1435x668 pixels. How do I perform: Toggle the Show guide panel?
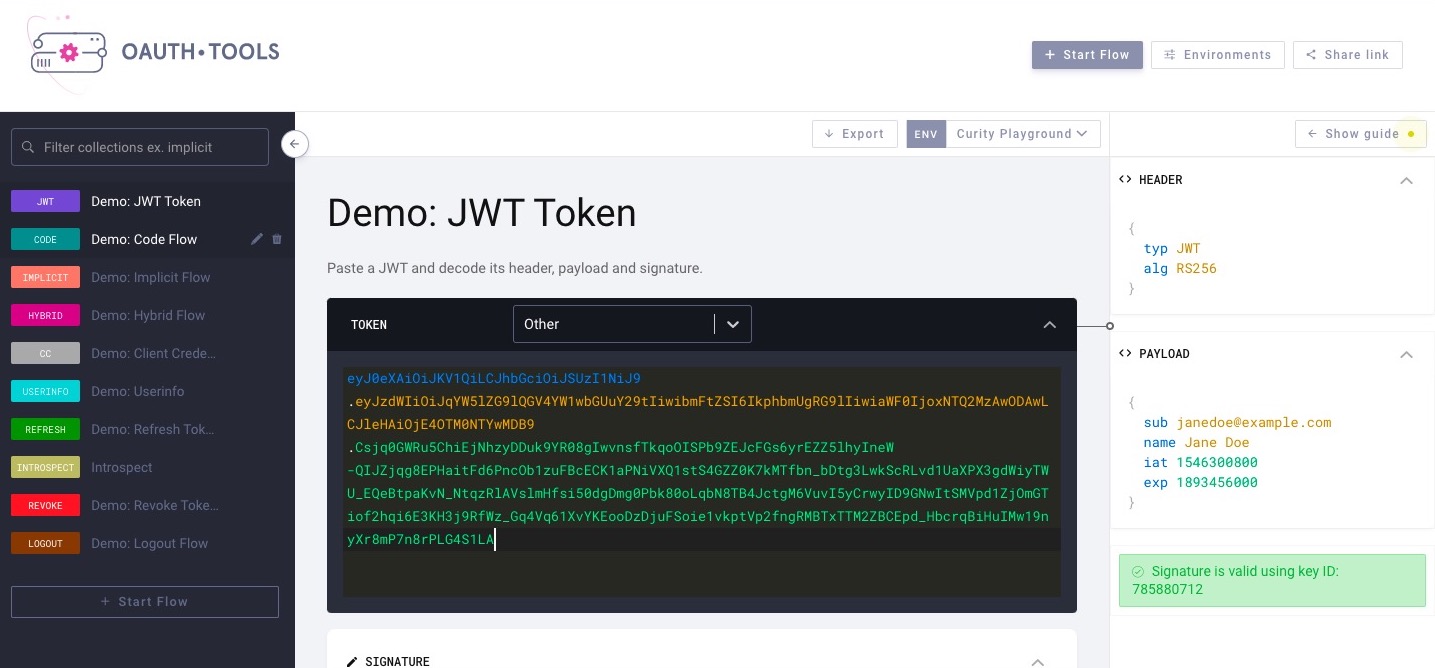click(x=1361, y=133)
